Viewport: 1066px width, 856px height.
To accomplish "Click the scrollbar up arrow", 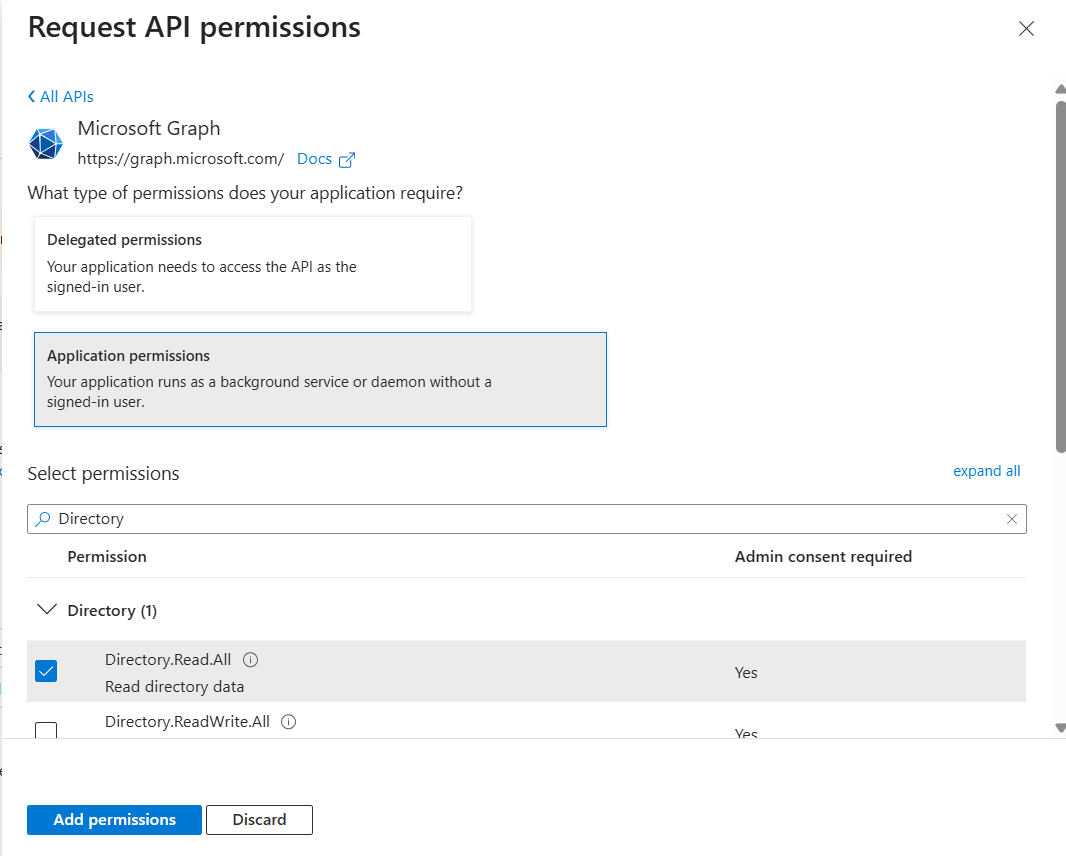I will pyautogui.click(x=1061, y=89).
